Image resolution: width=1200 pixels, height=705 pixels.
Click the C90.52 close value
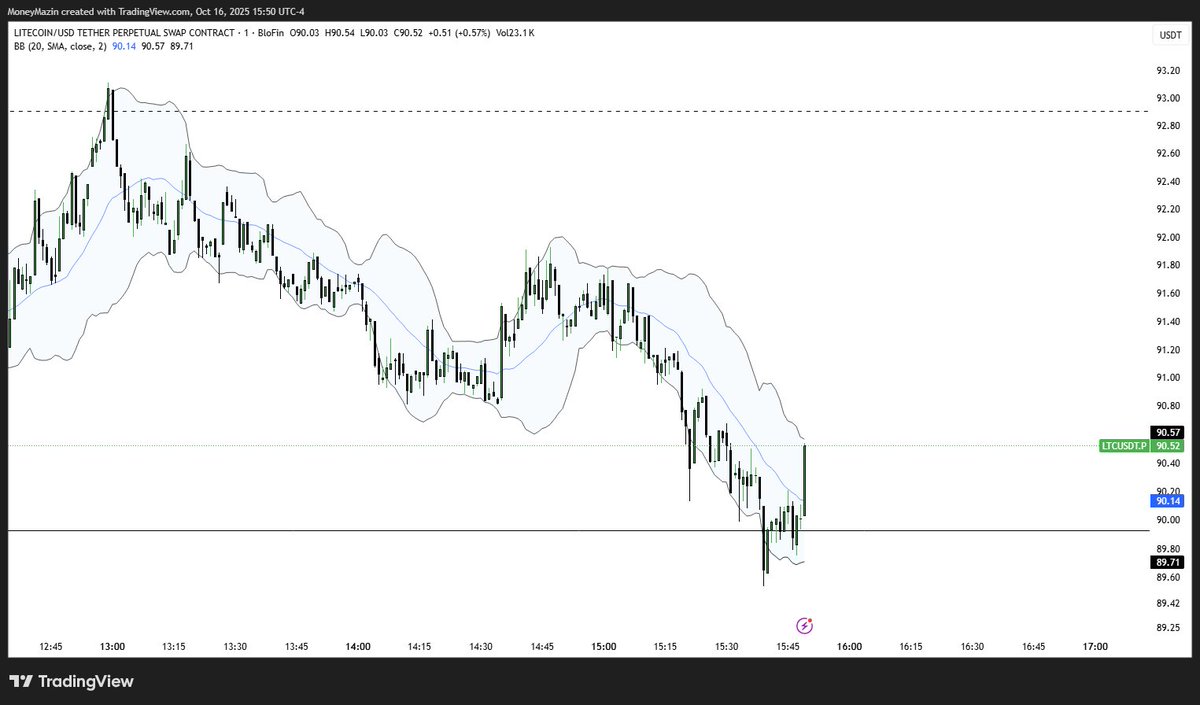click(408, 32)
